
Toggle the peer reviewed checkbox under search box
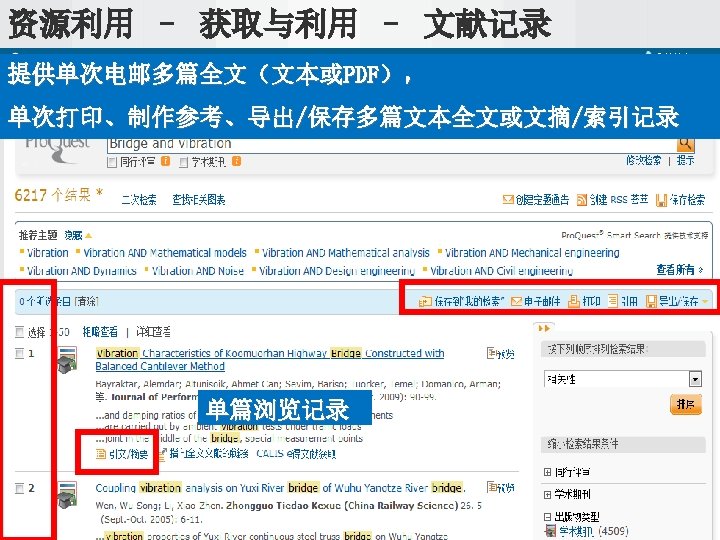tap(112, 162)
